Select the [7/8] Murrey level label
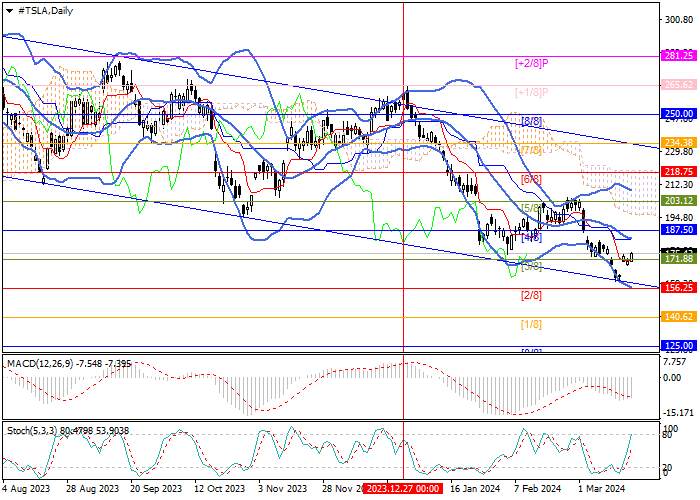This screenshot has width=700, height=500. pyautogui.click(x=531, y=150)
